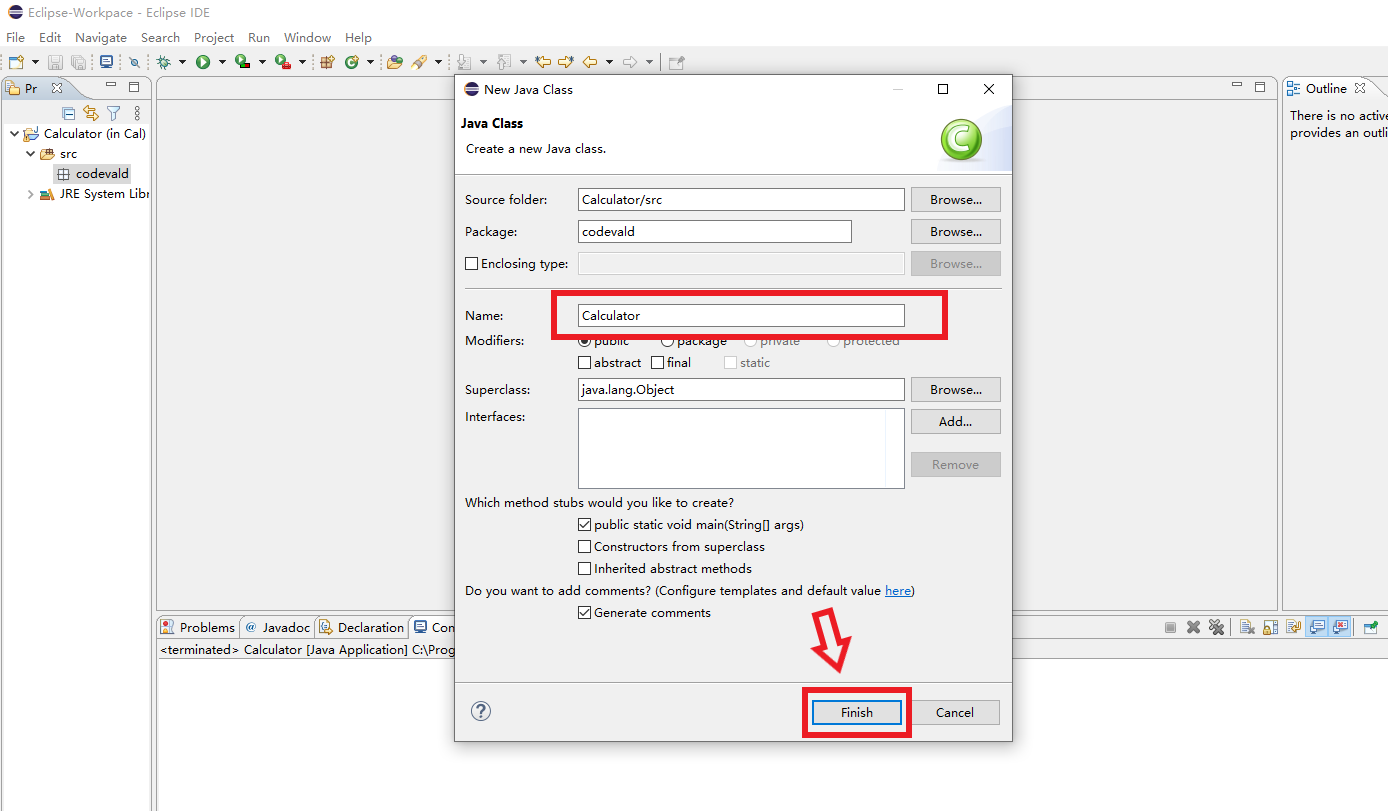The image size is (1388, 811).
Task: Expand the JRE System Library node
Action: click(31, 194)
